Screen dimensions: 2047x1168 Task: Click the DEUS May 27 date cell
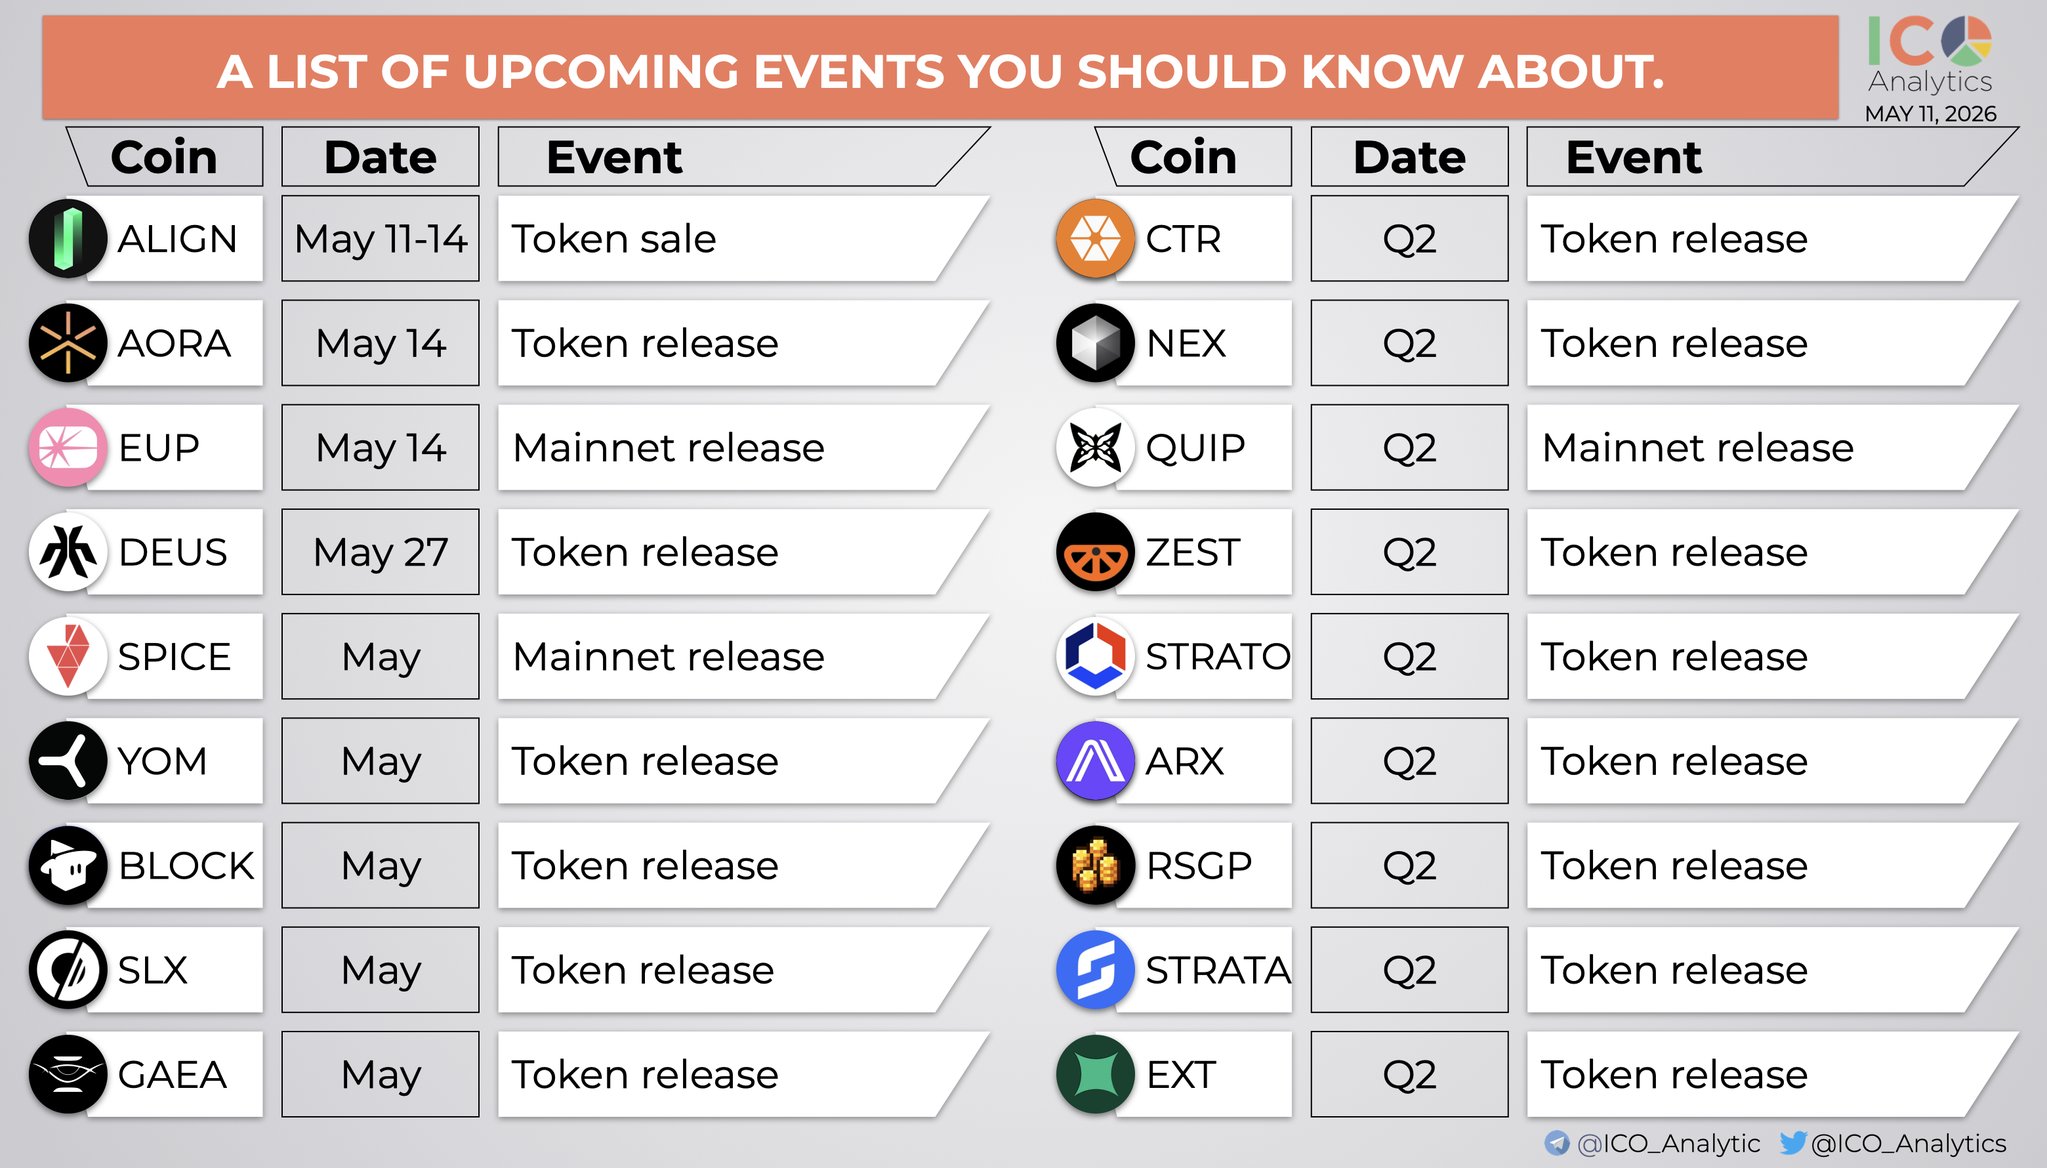380,552
